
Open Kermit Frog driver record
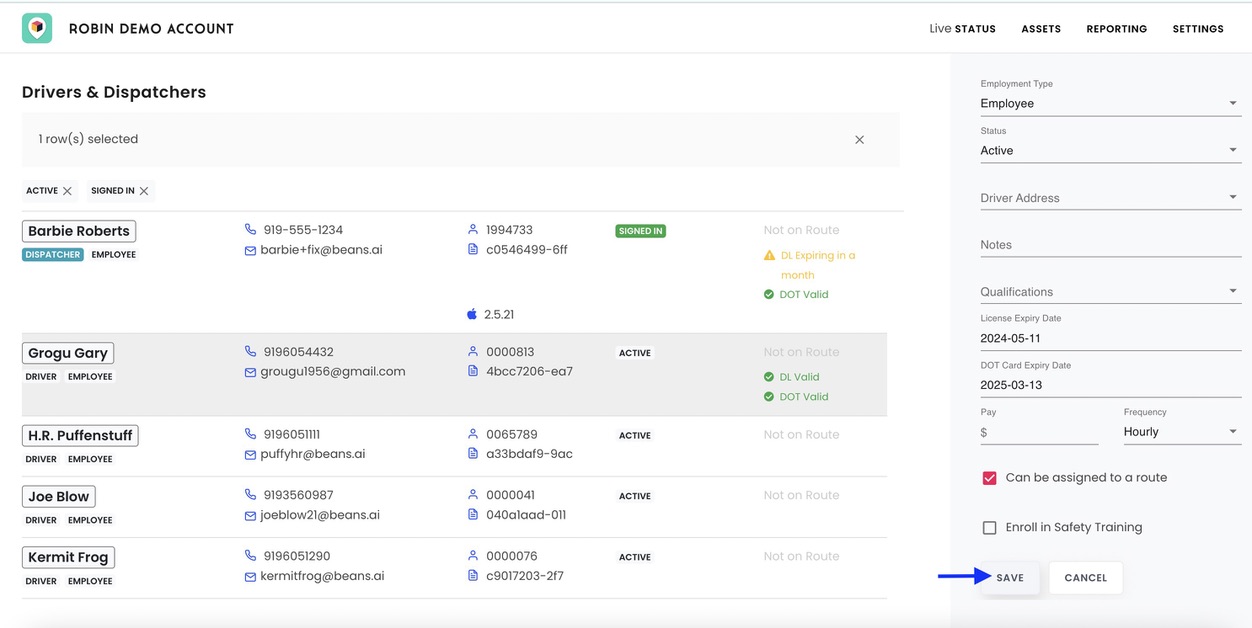[68, 558]
